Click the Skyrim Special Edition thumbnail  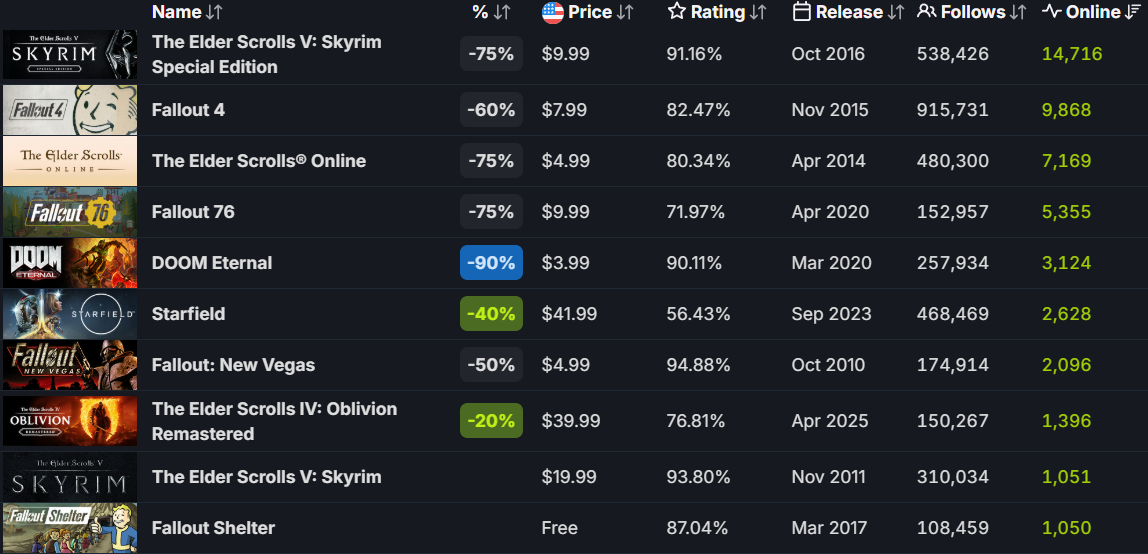(x=69, y=55)
